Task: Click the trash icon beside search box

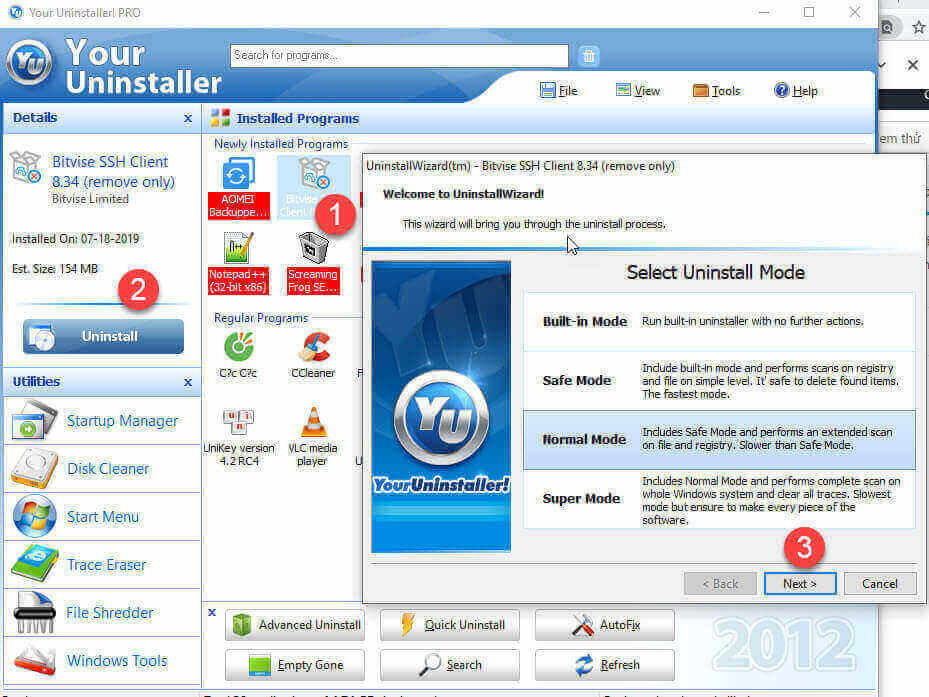Action: point(590,56)
